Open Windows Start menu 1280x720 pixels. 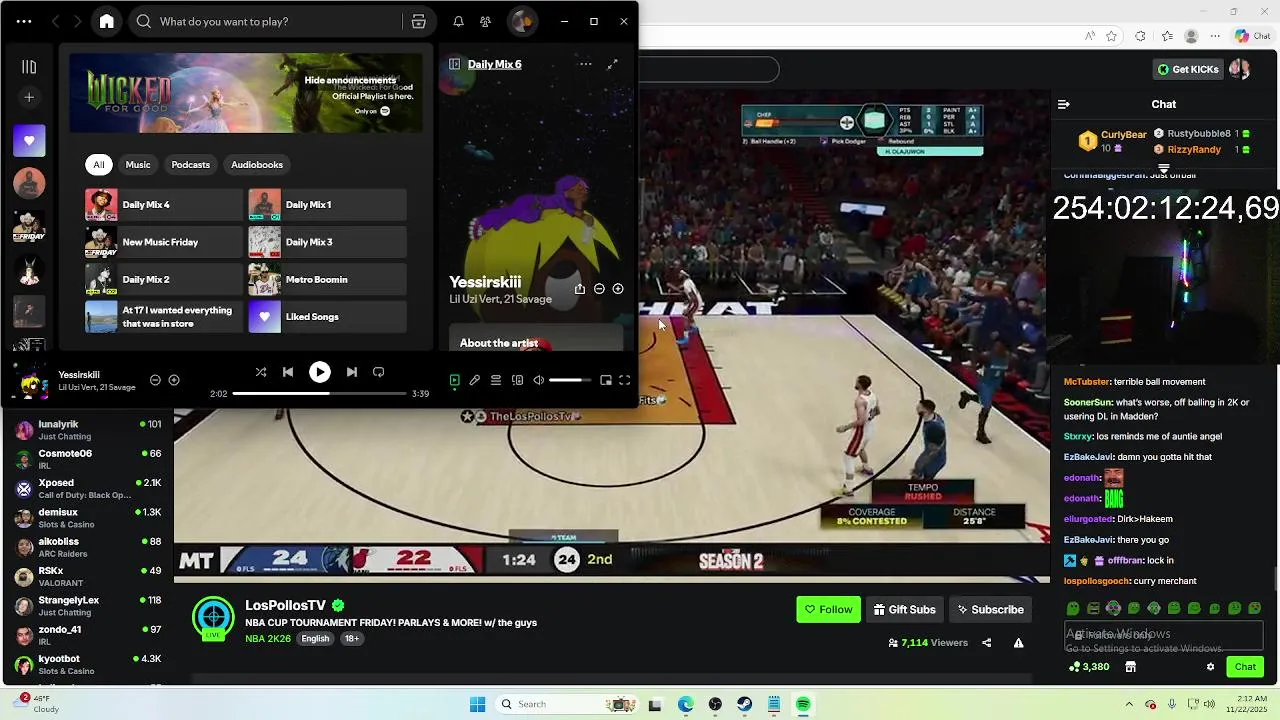pyautogui.click(x=477, y=704)
